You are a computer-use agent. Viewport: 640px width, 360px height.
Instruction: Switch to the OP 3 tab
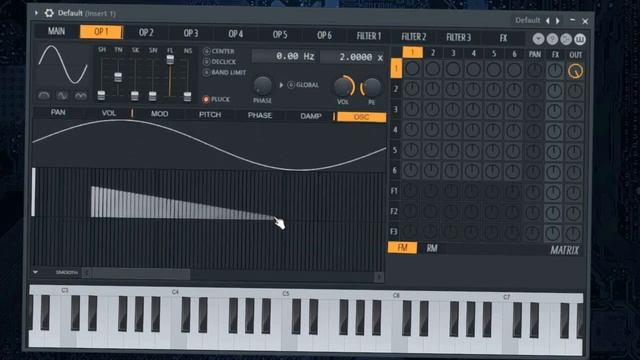pos(191,33)
